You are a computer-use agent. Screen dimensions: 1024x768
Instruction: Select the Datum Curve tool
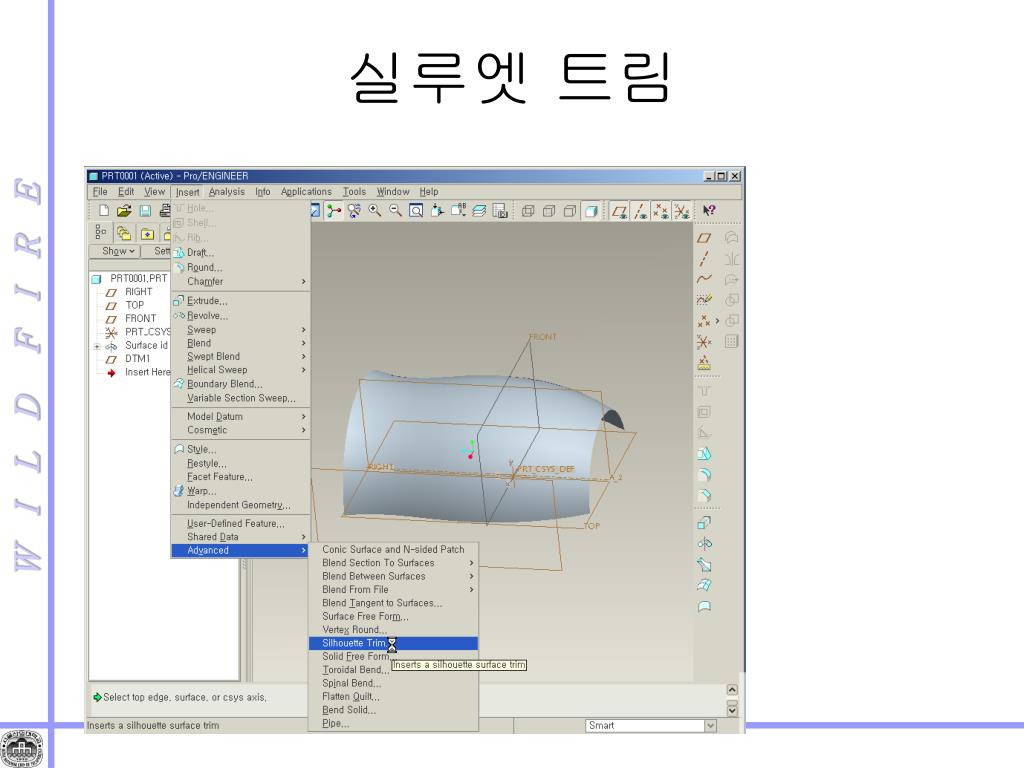703,279
